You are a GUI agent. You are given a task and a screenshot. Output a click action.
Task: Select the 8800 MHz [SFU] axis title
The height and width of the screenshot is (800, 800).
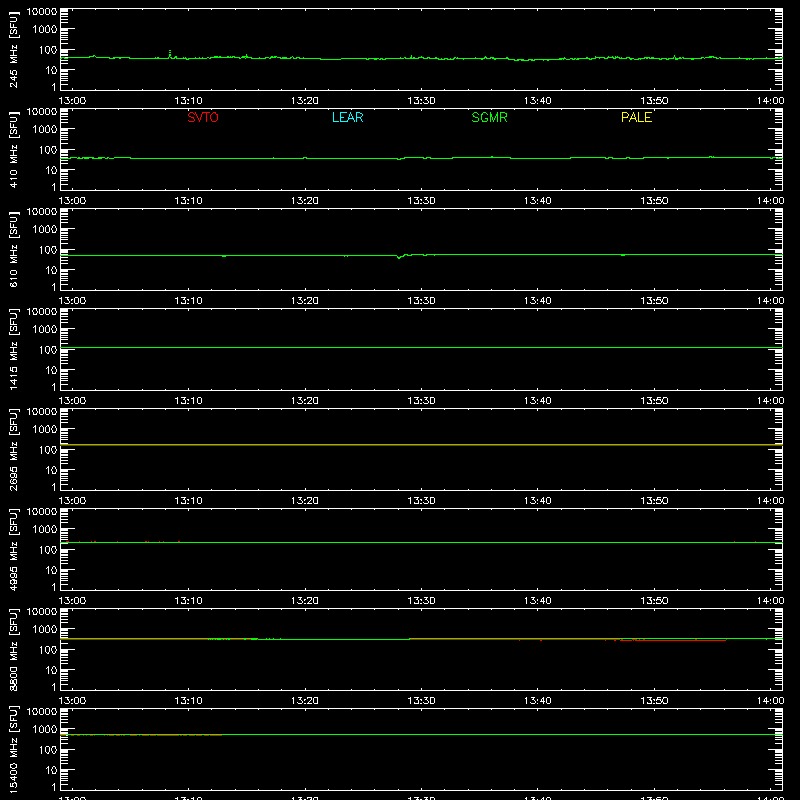pos(13,649)
